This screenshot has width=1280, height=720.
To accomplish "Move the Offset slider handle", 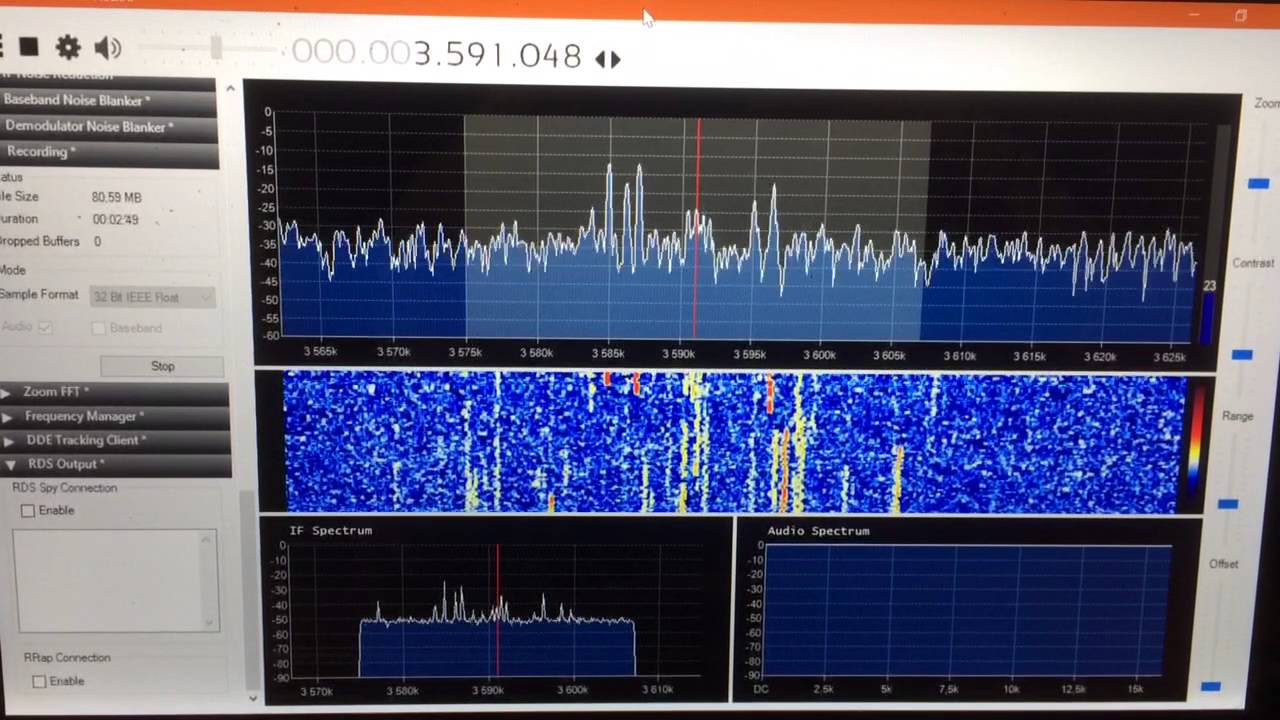I will click(1210, 686).
